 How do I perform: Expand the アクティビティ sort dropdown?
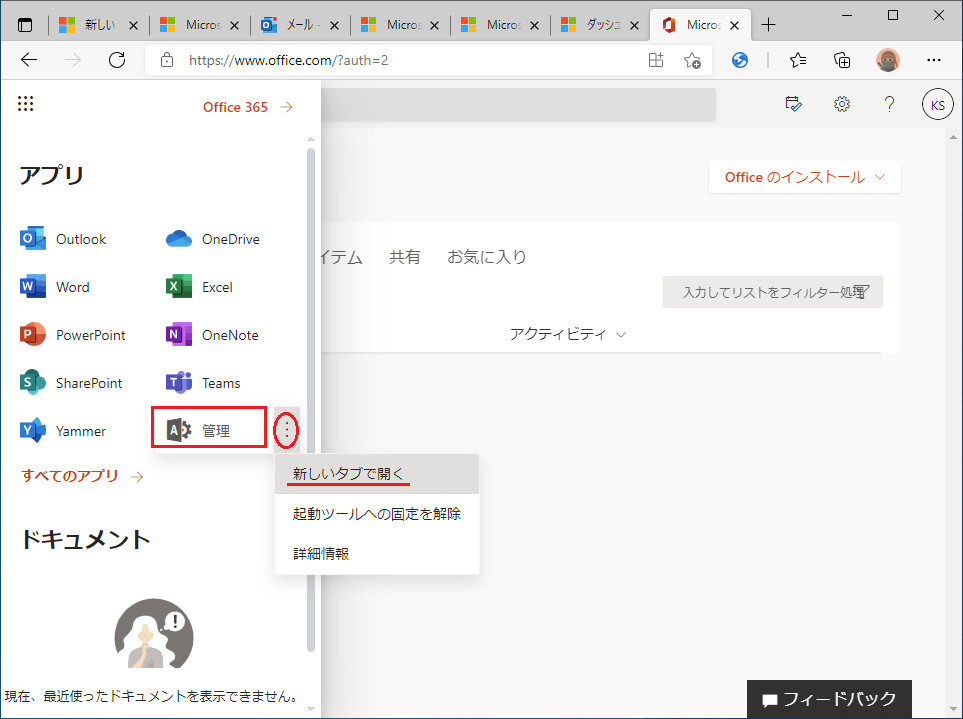click(x=567, y=335)
